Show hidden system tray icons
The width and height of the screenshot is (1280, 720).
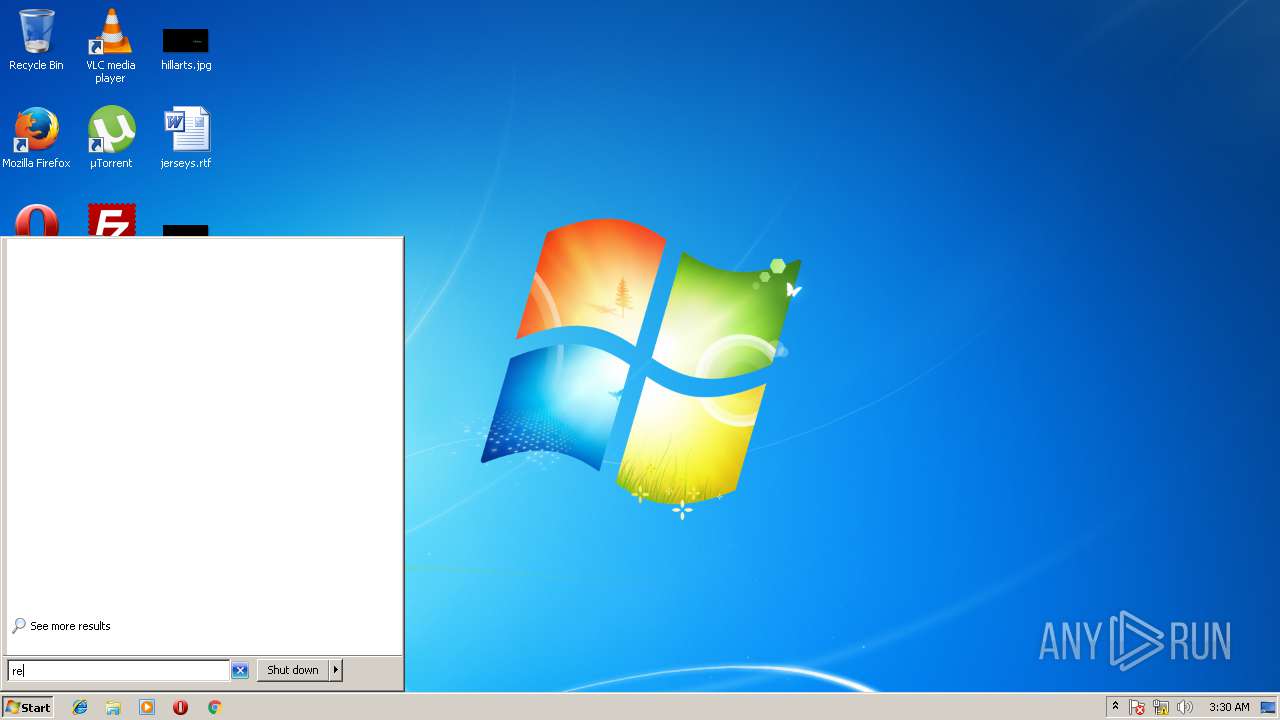point(1115,707)
